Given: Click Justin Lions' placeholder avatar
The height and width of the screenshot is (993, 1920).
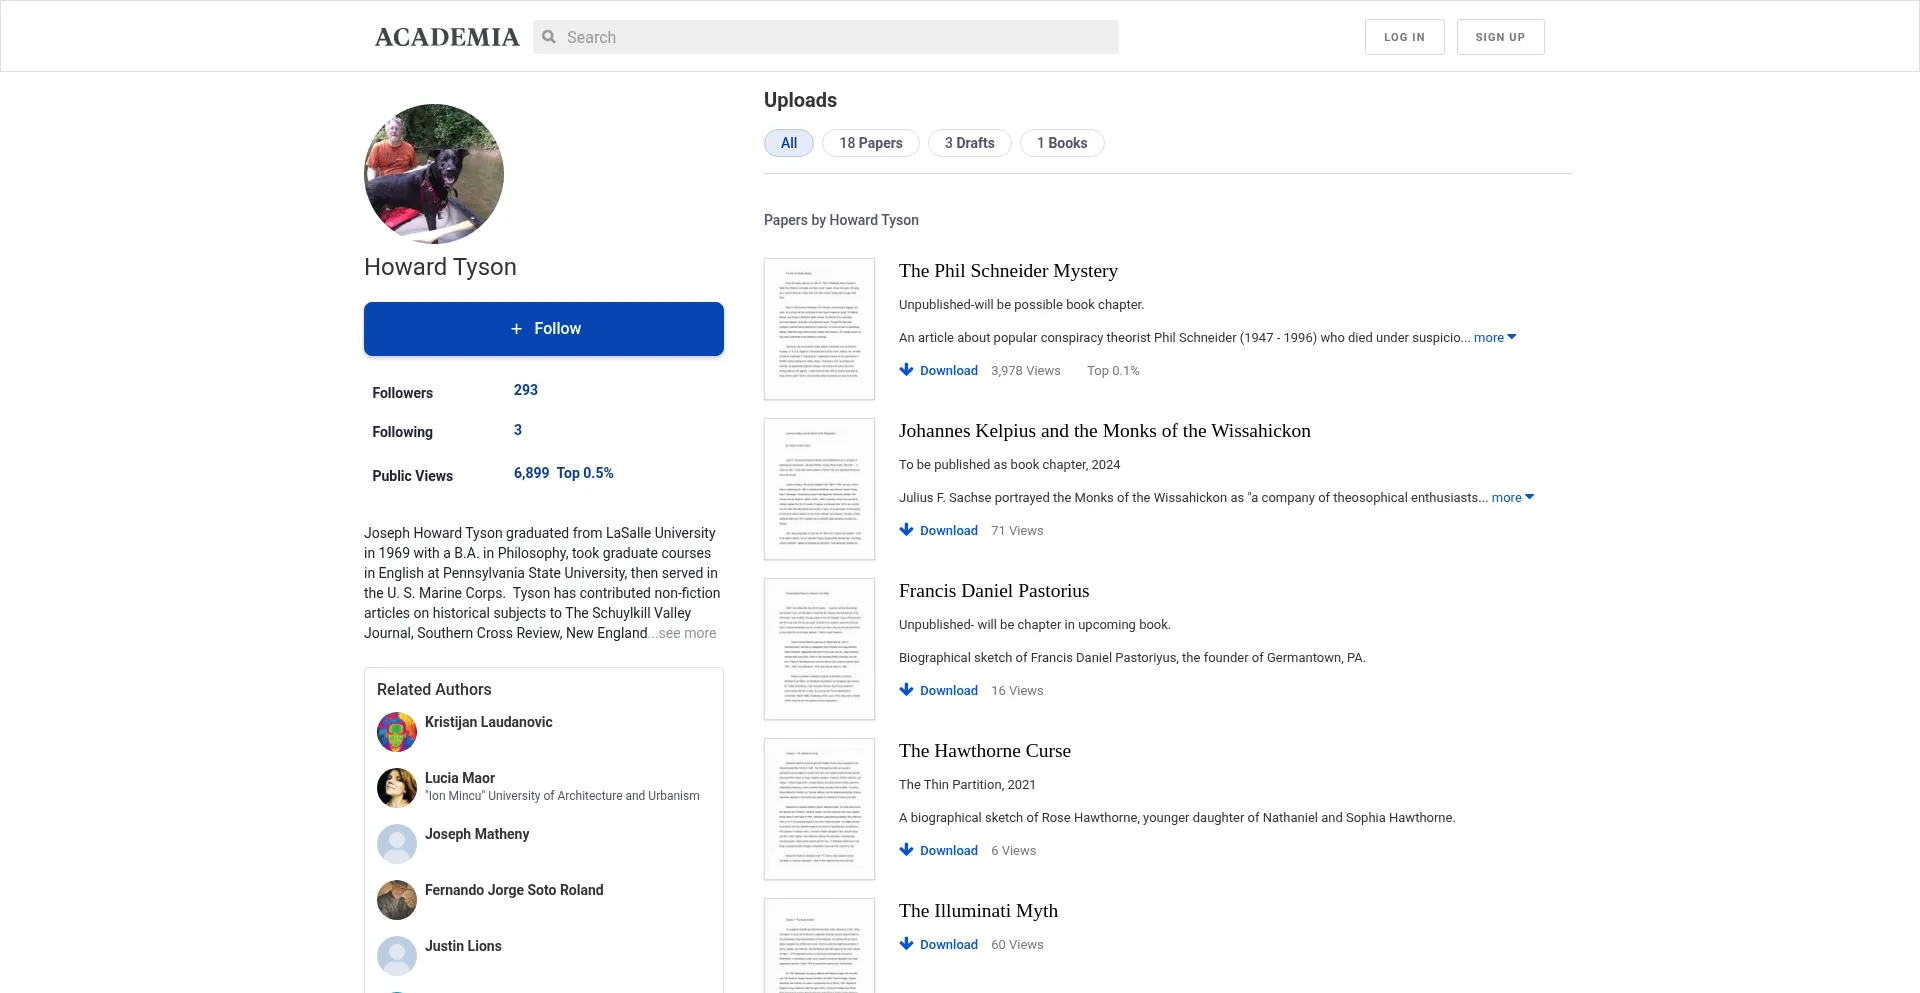Looking at the screenshot, I should [397, 956].
